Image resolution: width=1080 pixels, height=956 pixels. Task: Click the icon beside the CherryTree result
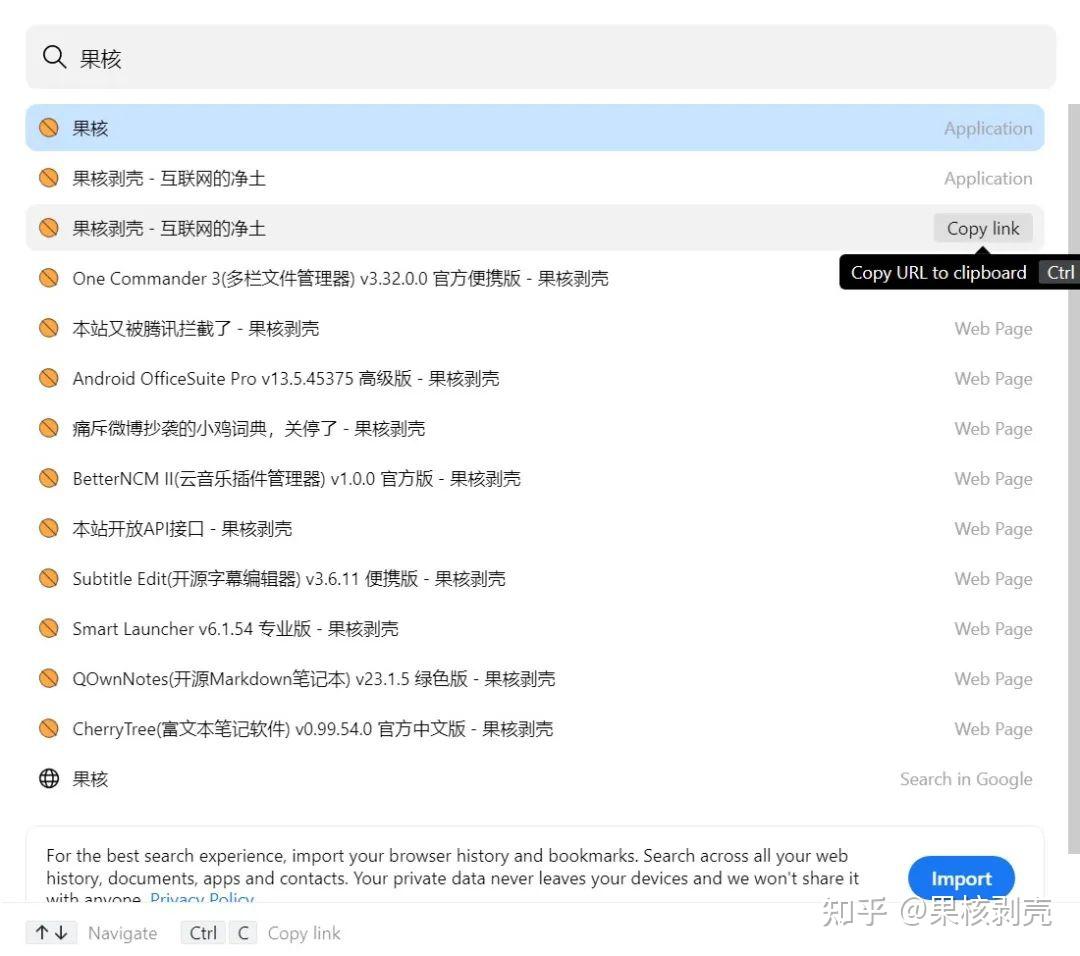[x=47, y=728]
